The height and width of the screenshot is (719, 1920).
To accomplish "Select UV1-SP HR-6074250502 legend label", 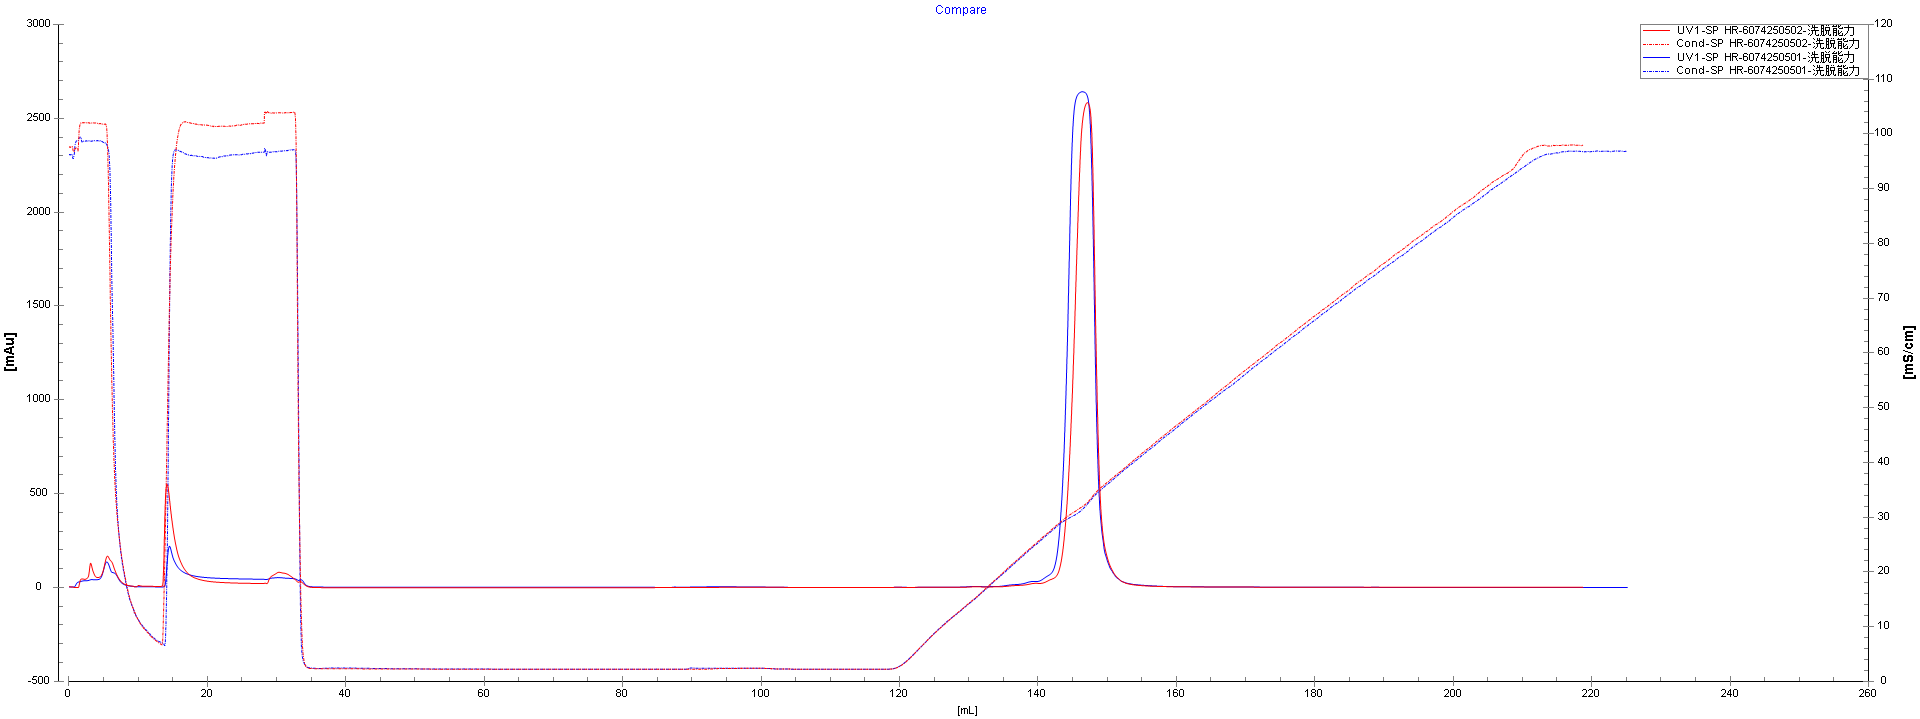I will click(1767, 31).
